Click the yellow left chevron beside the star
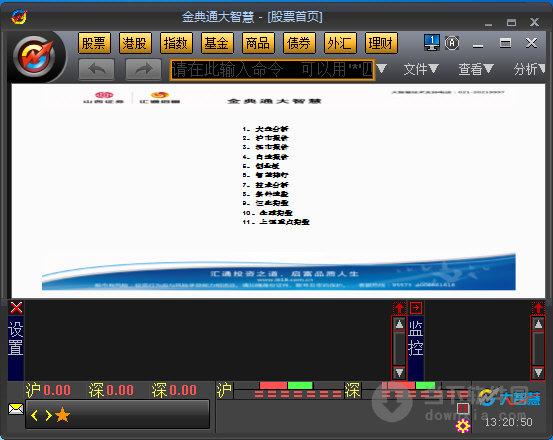This screenshot has height=440, width=553. 34,415
